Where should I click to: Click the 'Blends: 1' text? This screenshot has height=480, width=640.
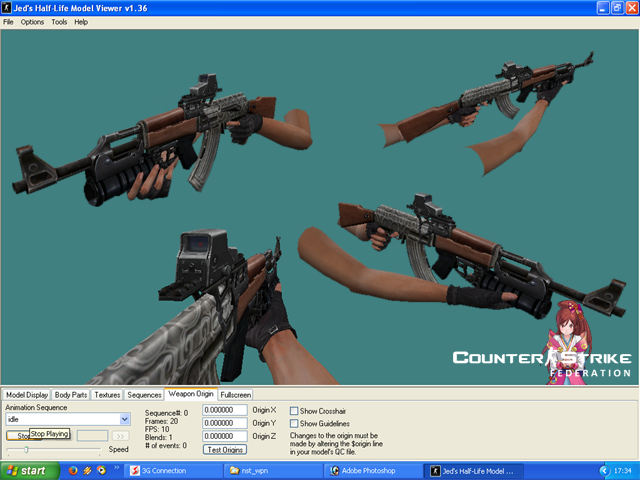pyautogui.click(x=158, y=437)
